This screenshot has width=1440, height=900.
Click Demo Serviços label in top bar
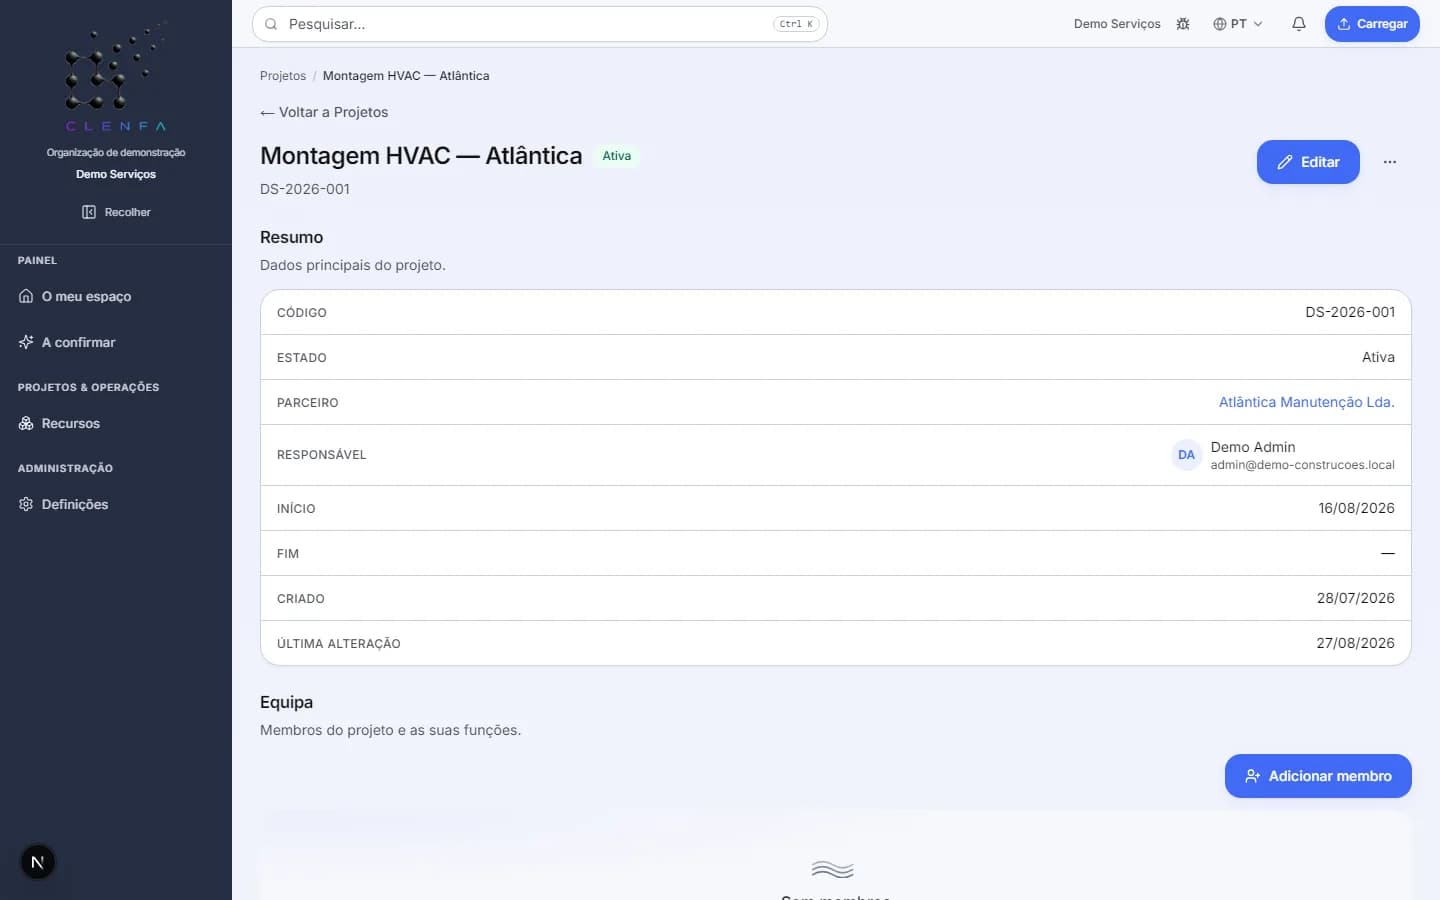point(1117,24)
